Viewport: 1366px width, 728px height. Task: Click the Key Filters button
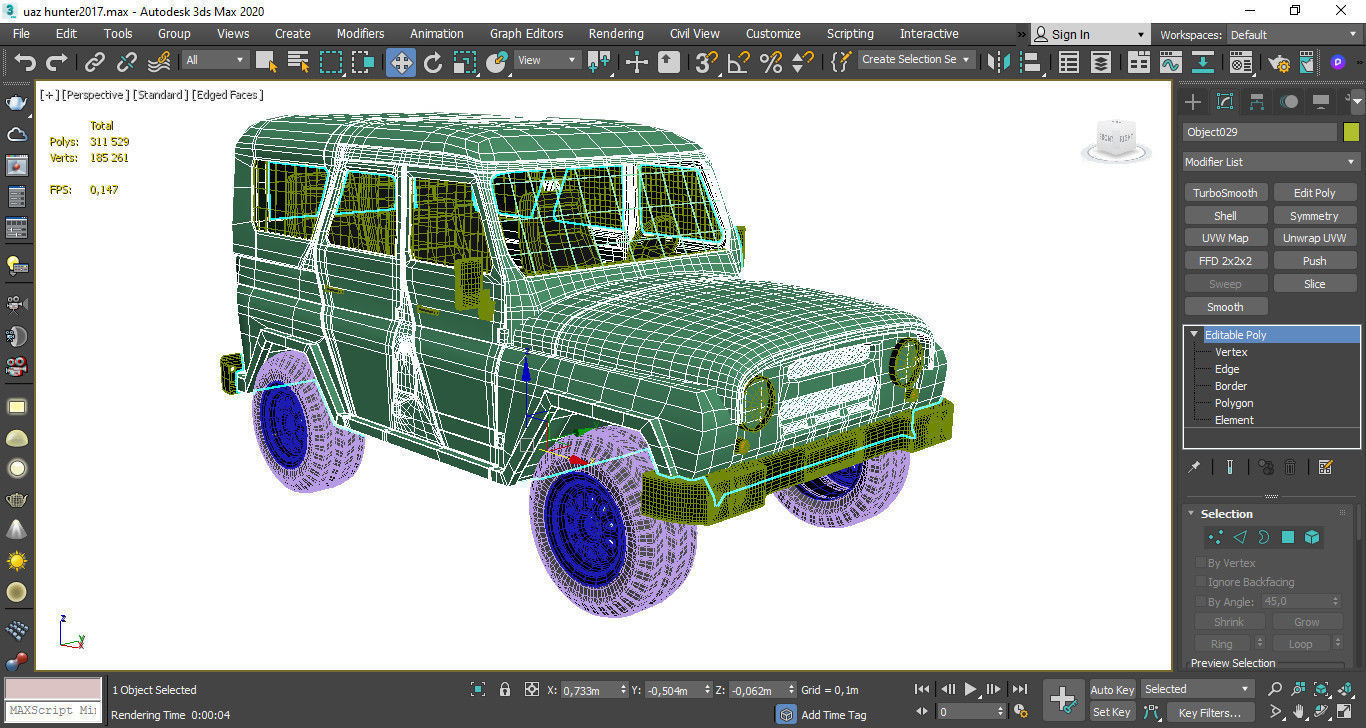[1210, 713]
